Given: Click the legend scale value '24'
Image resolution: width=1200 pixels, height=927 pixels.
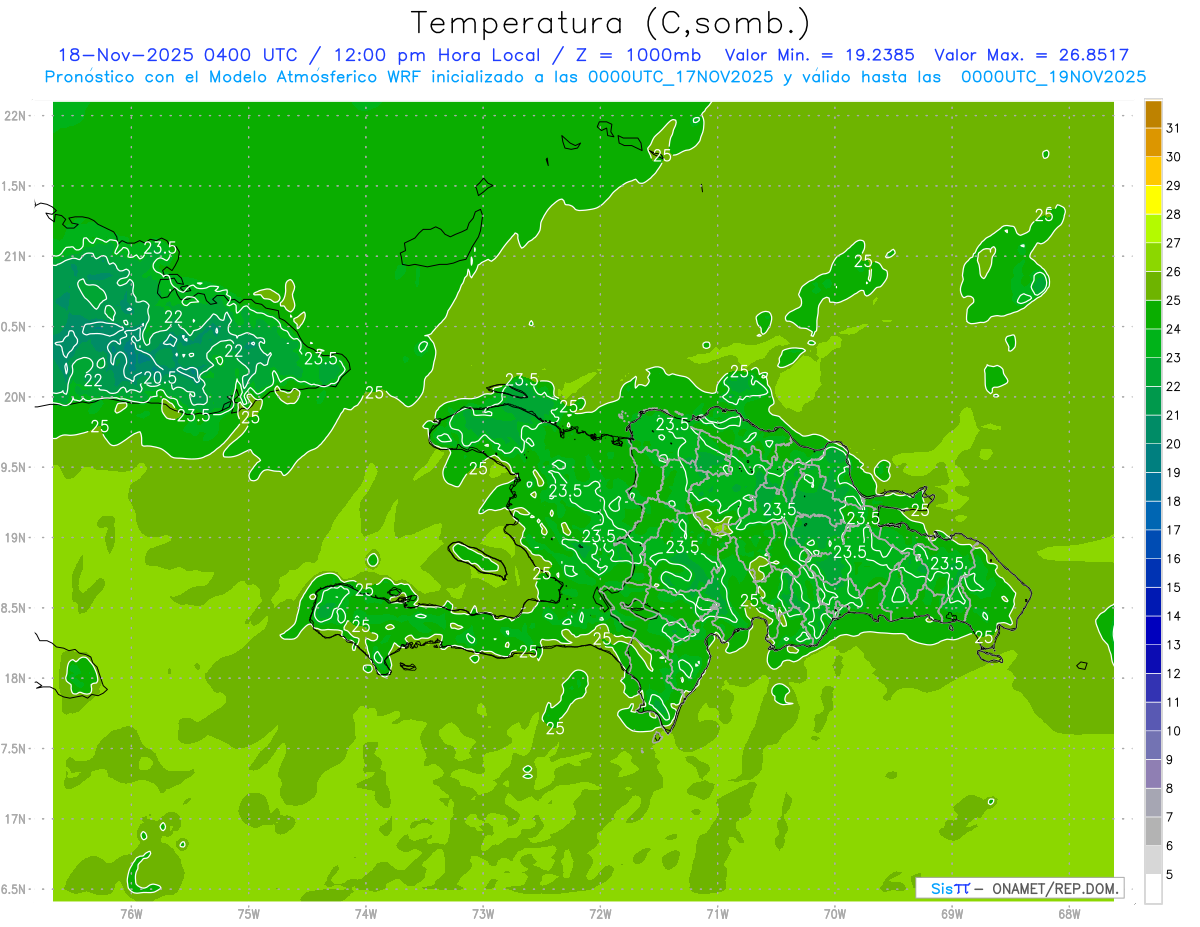Looking at the screenshot, I should point(1173,329).
